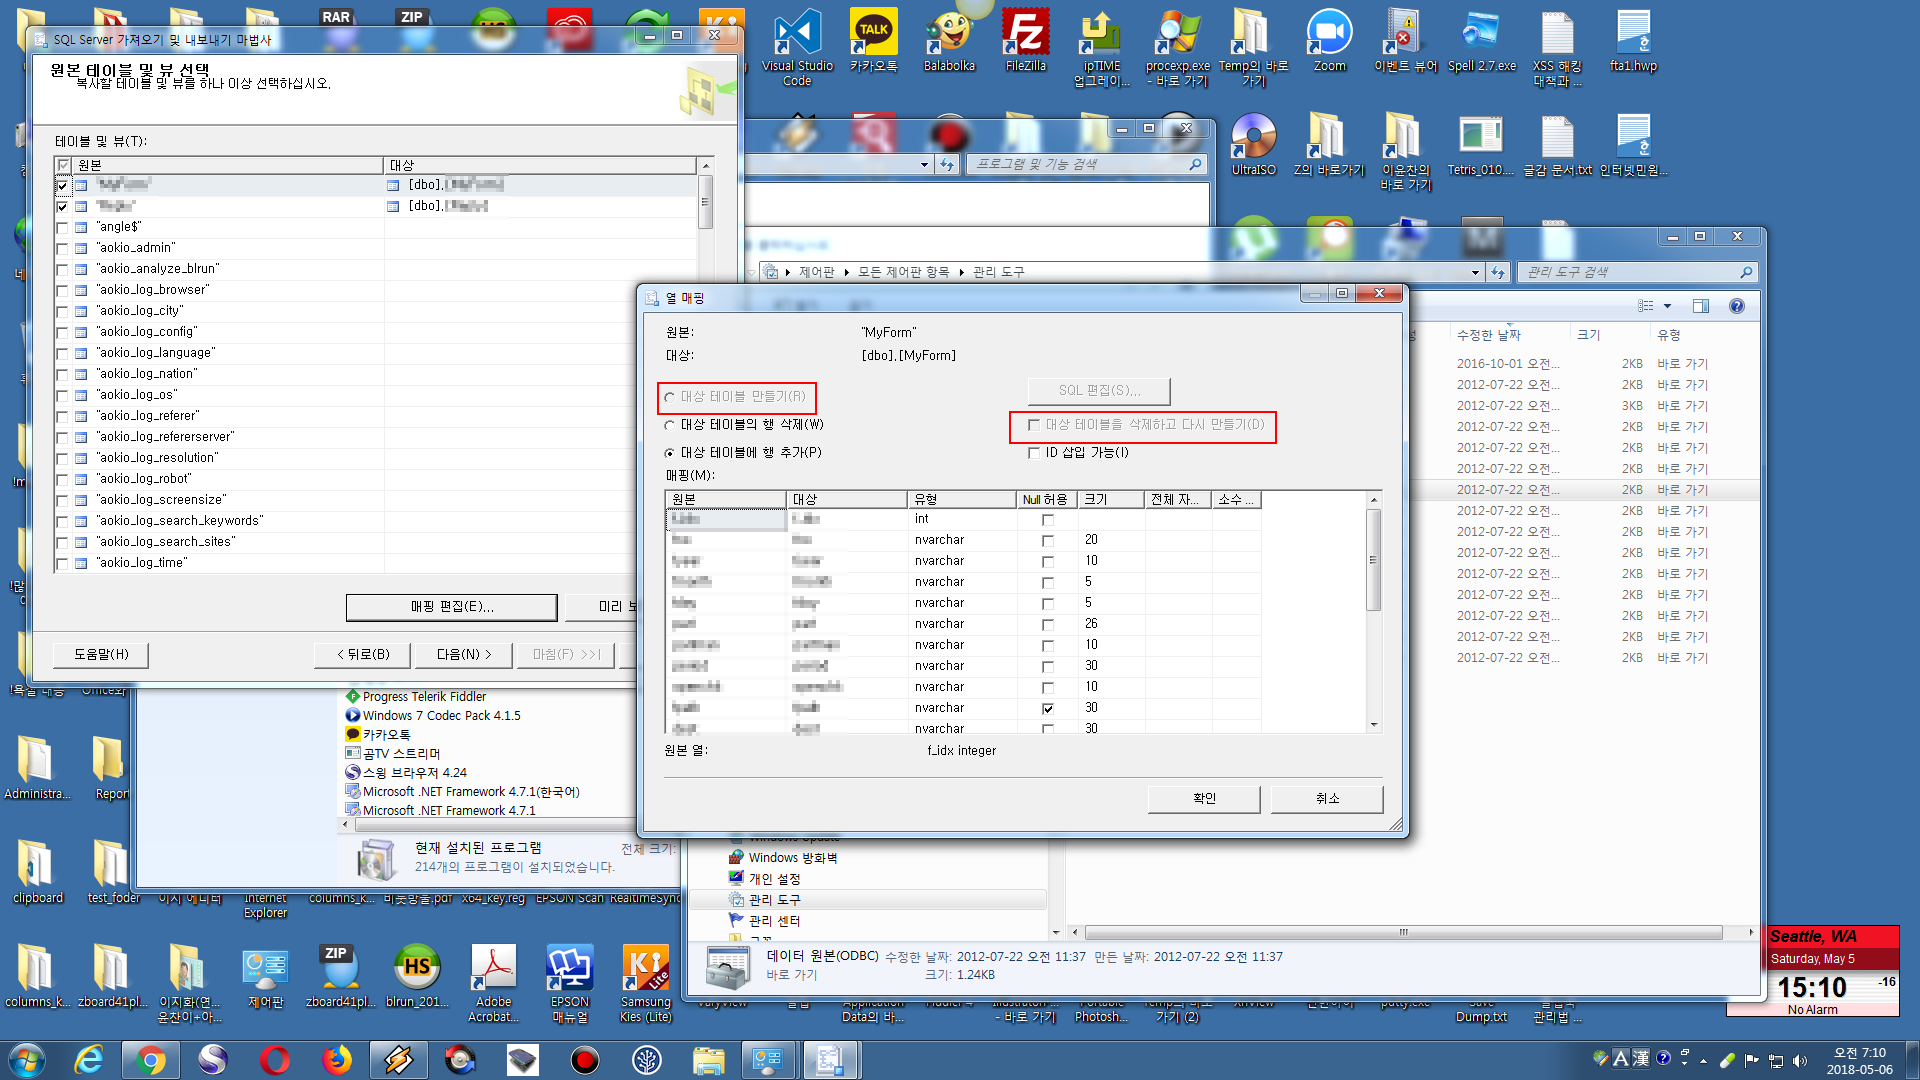The width and height of the screenshot is (1920, 1080).
Task: Click the 매핑 편집(E)... button
Action: 452,607
